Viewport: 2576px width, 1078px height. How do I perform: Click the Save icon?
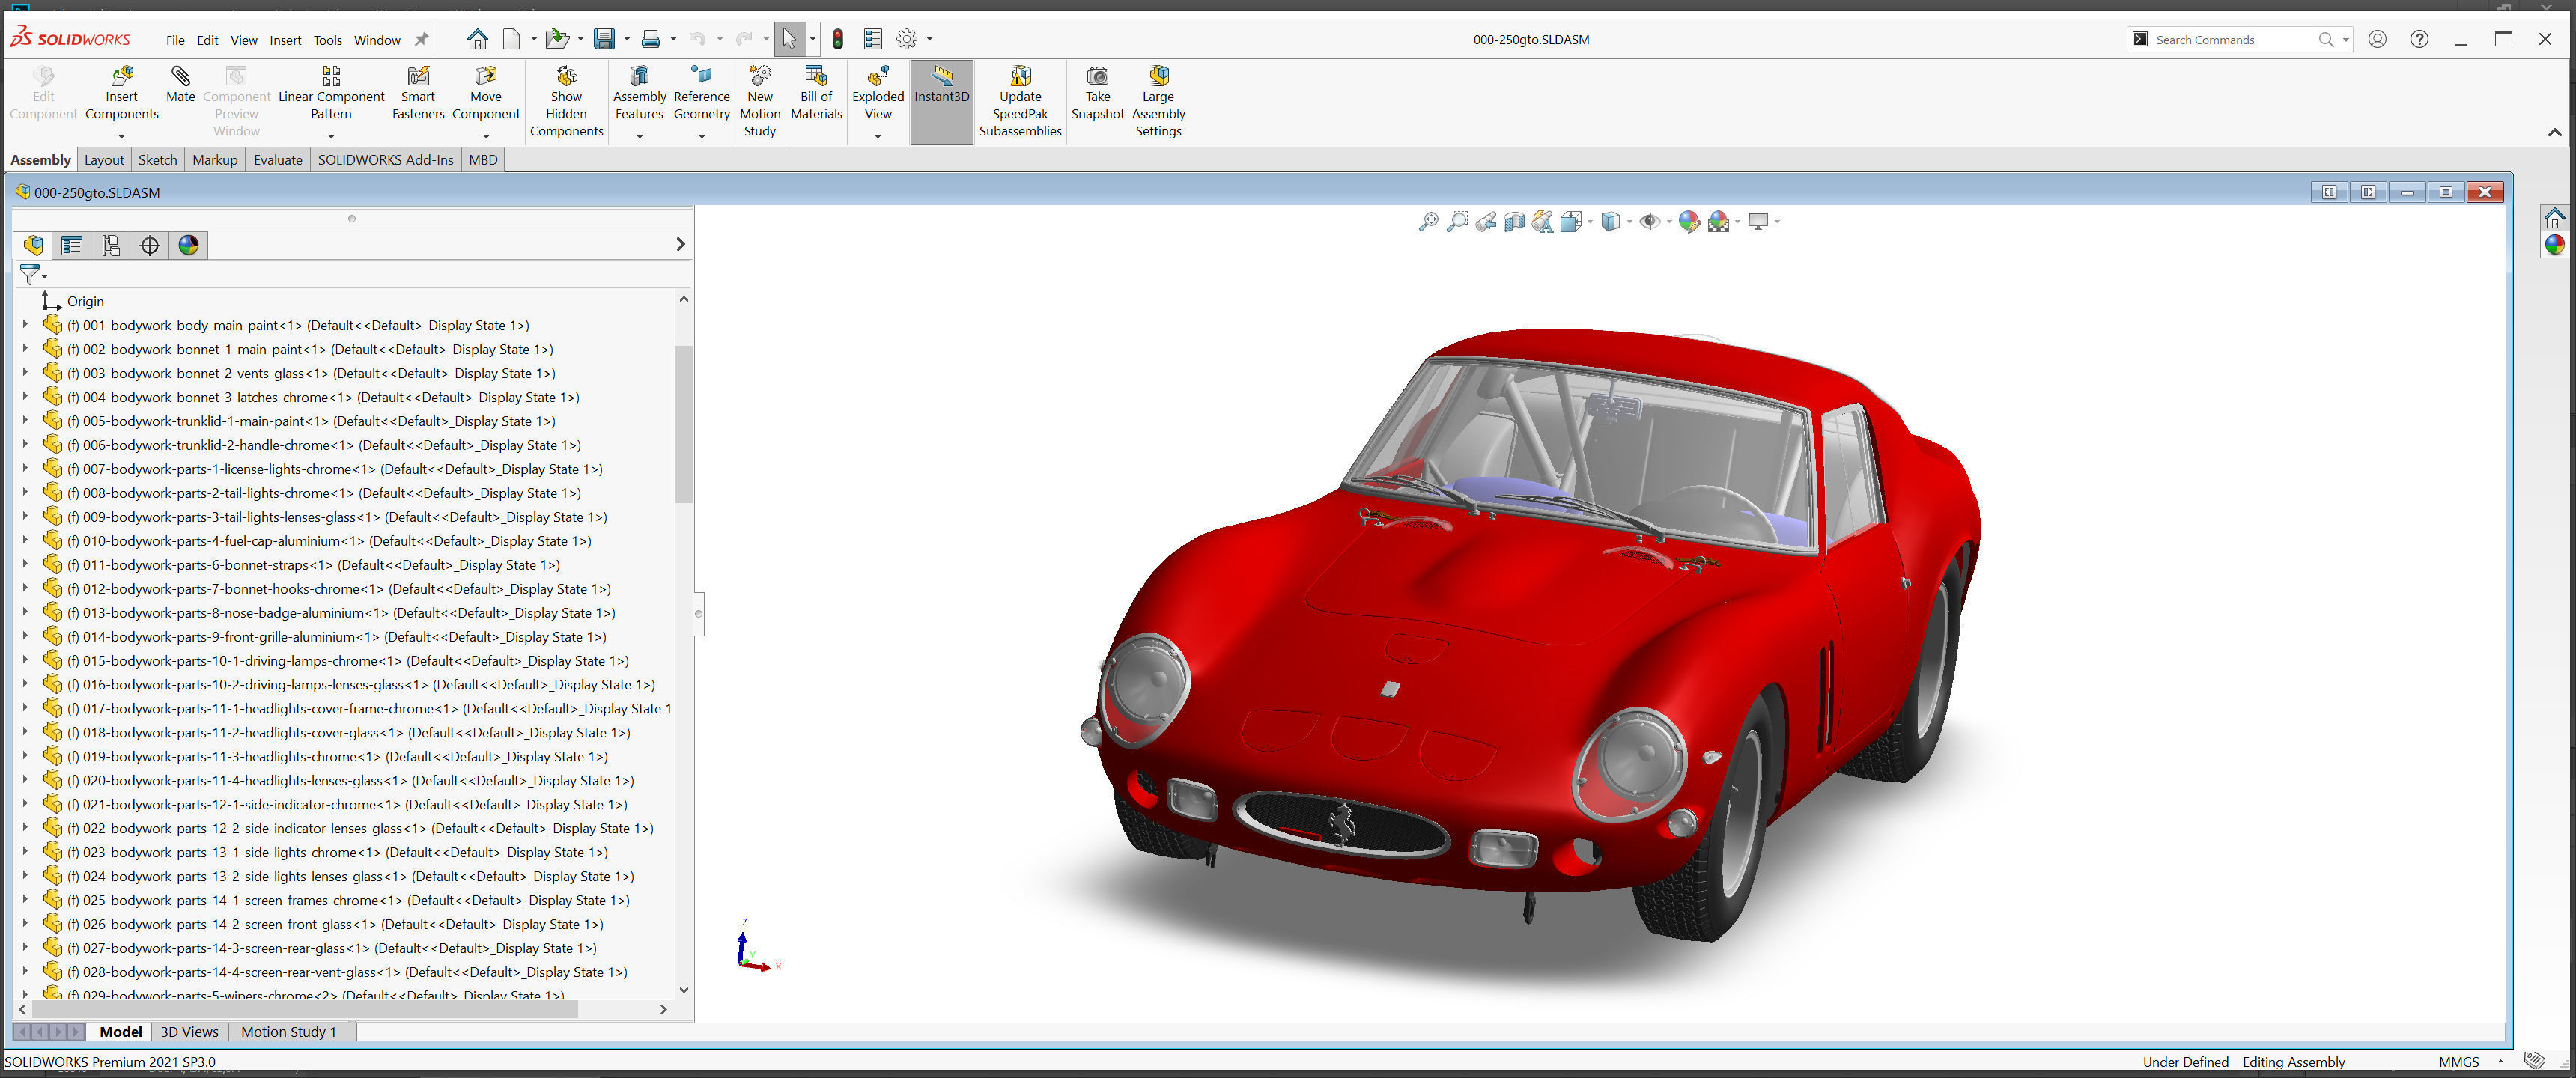point(604,39)
